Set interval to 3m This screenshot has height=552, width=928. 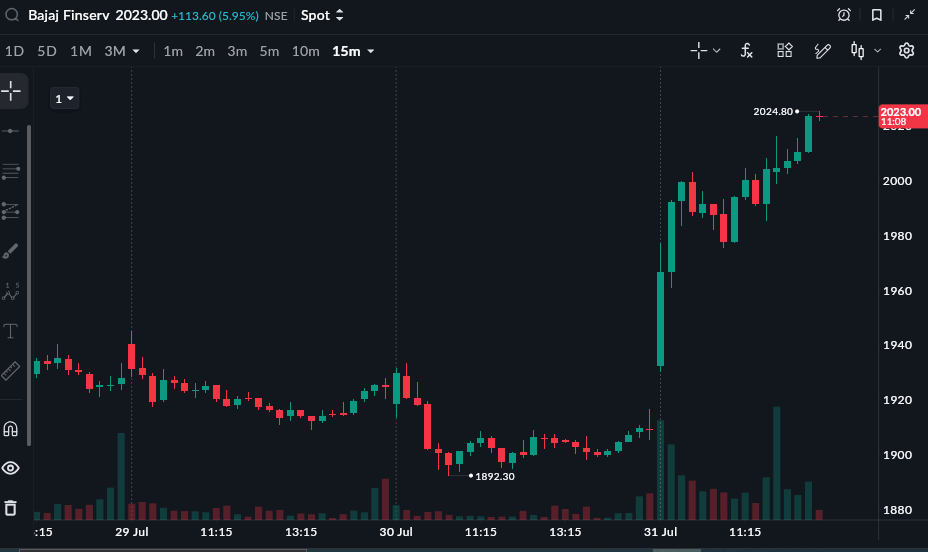[237, 51]
